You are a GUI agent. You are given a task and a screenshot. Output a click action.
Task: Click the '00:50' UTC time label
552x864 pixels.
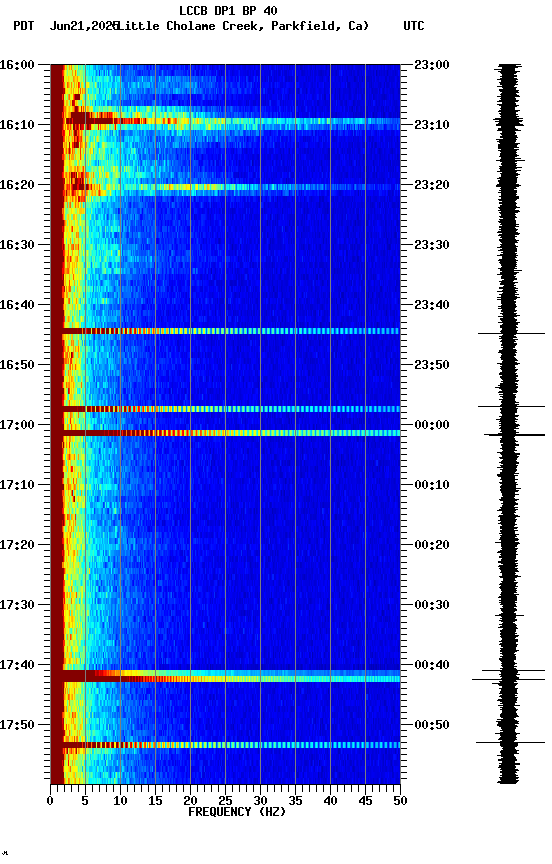tap(432, 725)
